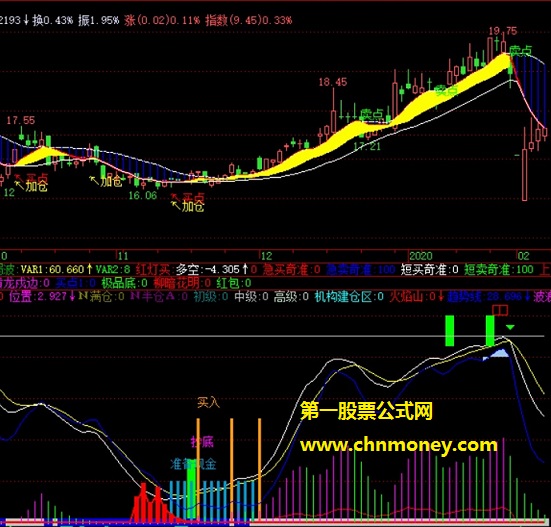The width and height of the screenshot is (551, 527).
Task: Select the 中级:0 indicator
Action: click(x=251, y=297)
